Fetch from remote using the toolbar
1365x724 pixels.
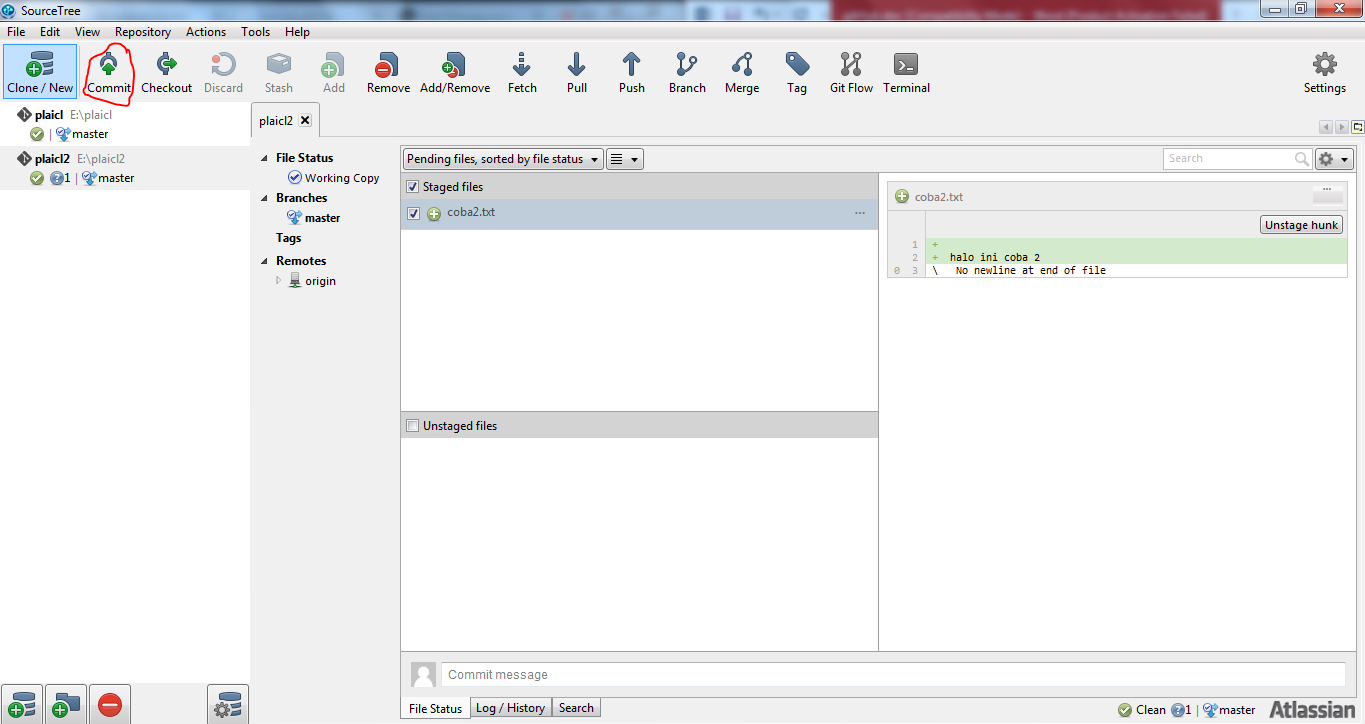point(522,71)
